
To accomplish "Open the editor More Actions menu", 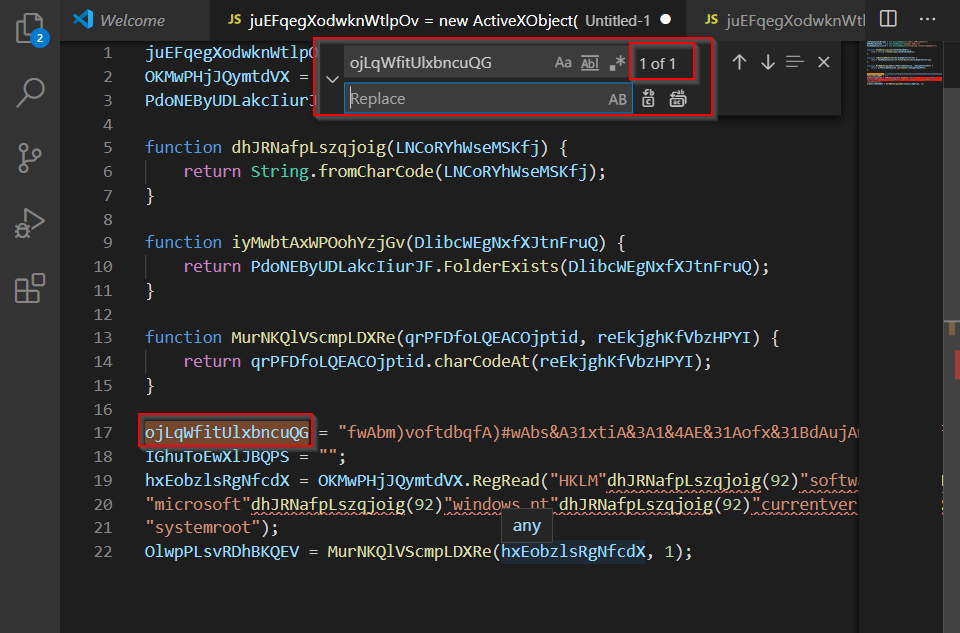I will pos(928,19).
